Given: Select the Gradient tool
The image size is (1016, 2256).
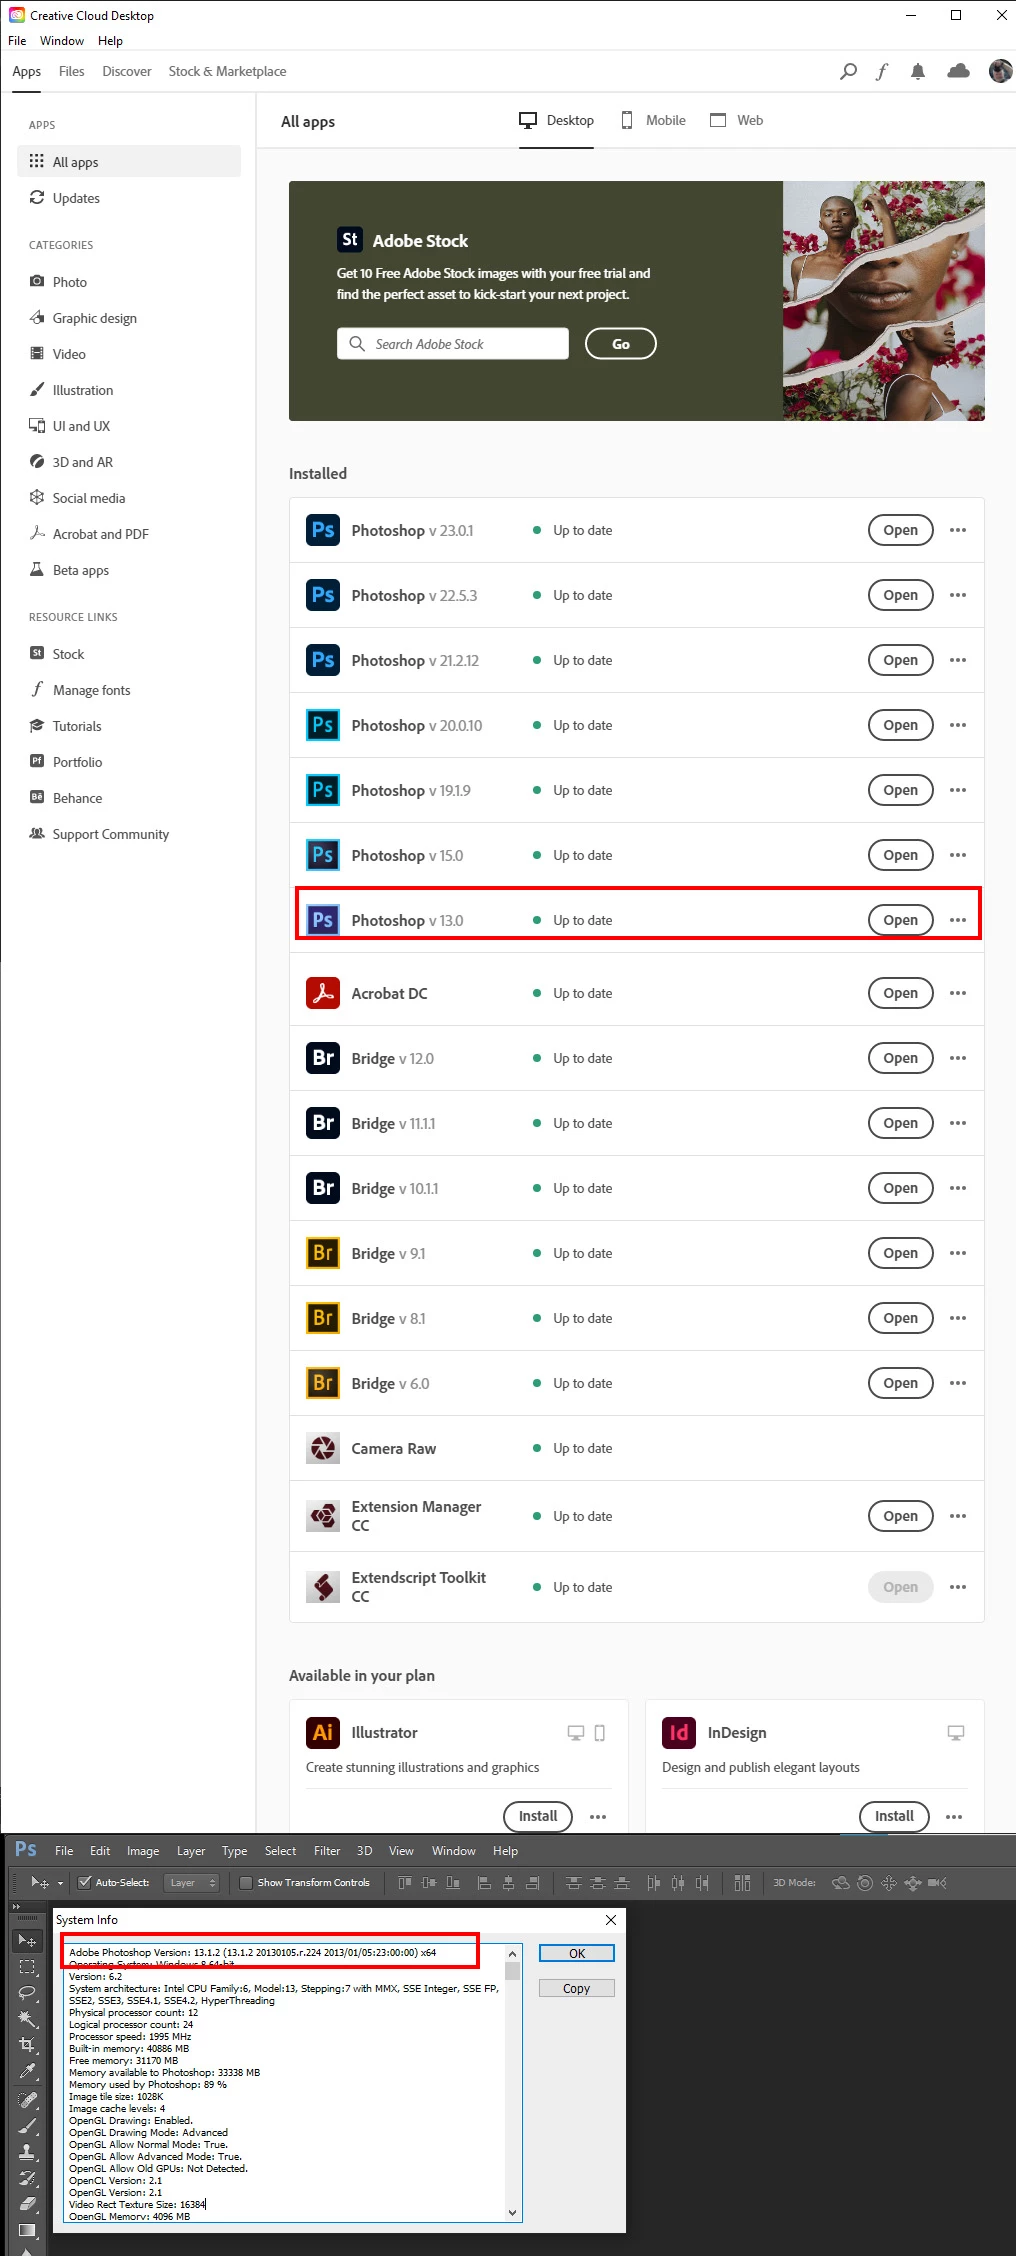Looking at the screenshot, I should (x=27, y=2230).
